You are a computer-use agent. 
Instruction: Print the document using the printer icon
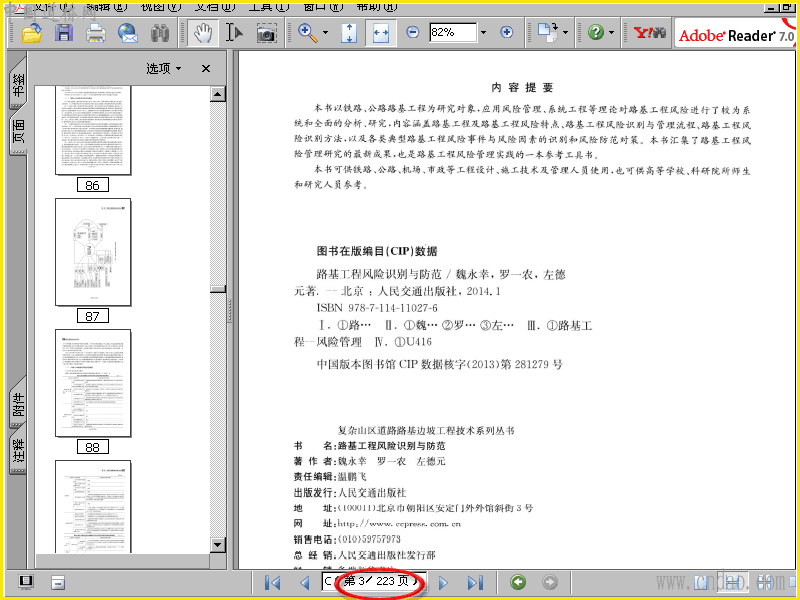[95, 33]
